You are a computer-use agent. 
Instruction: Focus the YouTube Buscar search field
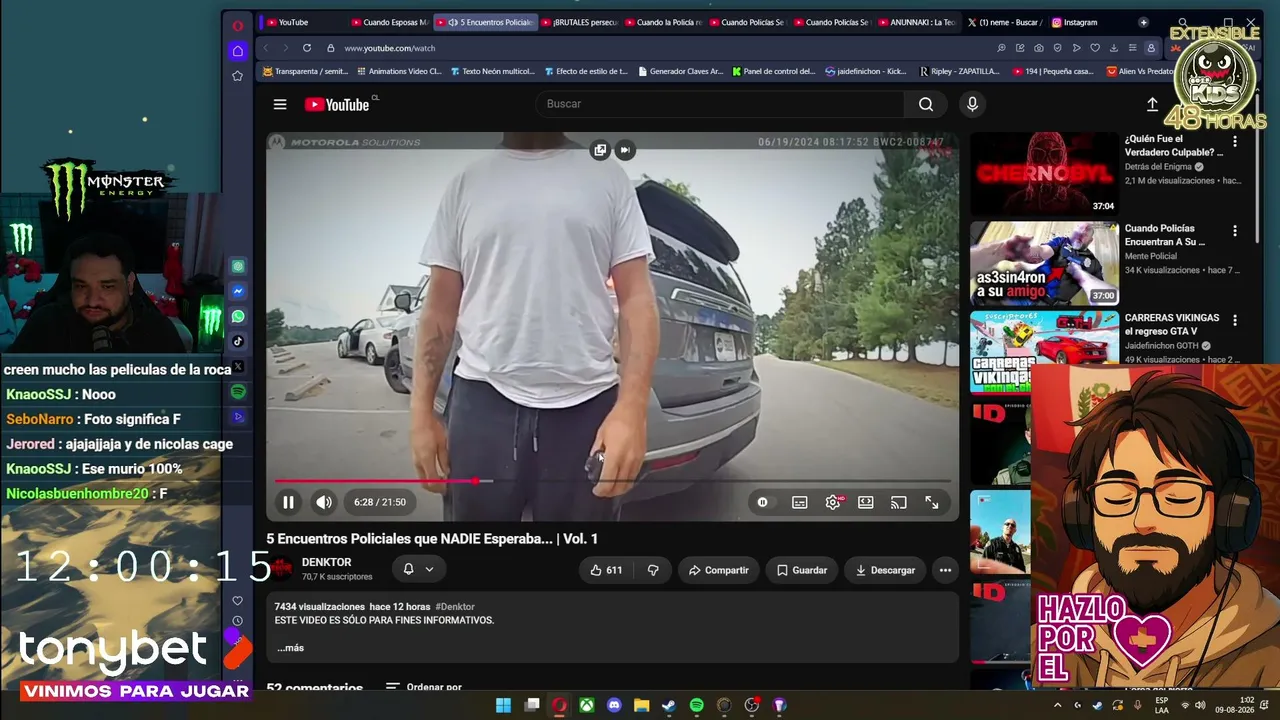[x=720, y=104]
